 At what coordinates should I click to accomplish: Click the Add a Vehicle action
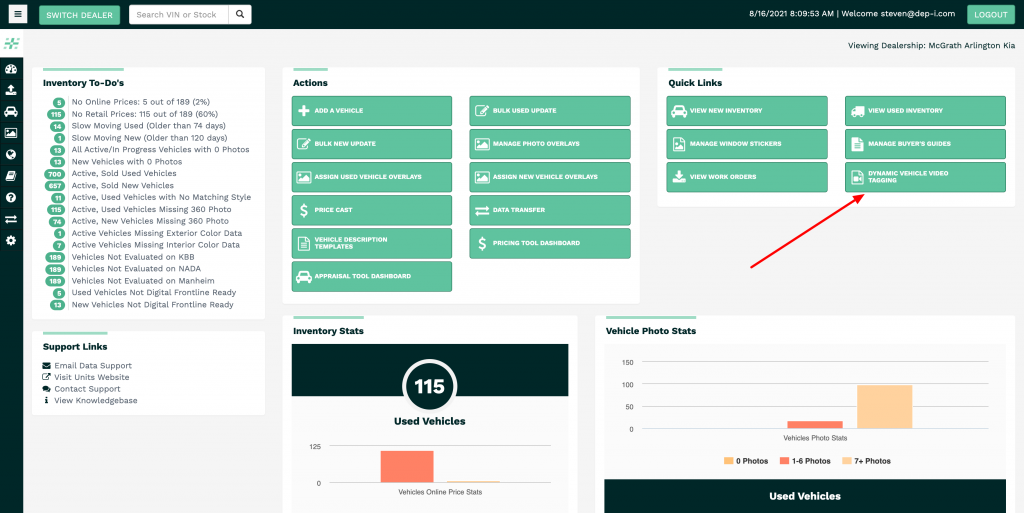(371, 111)
